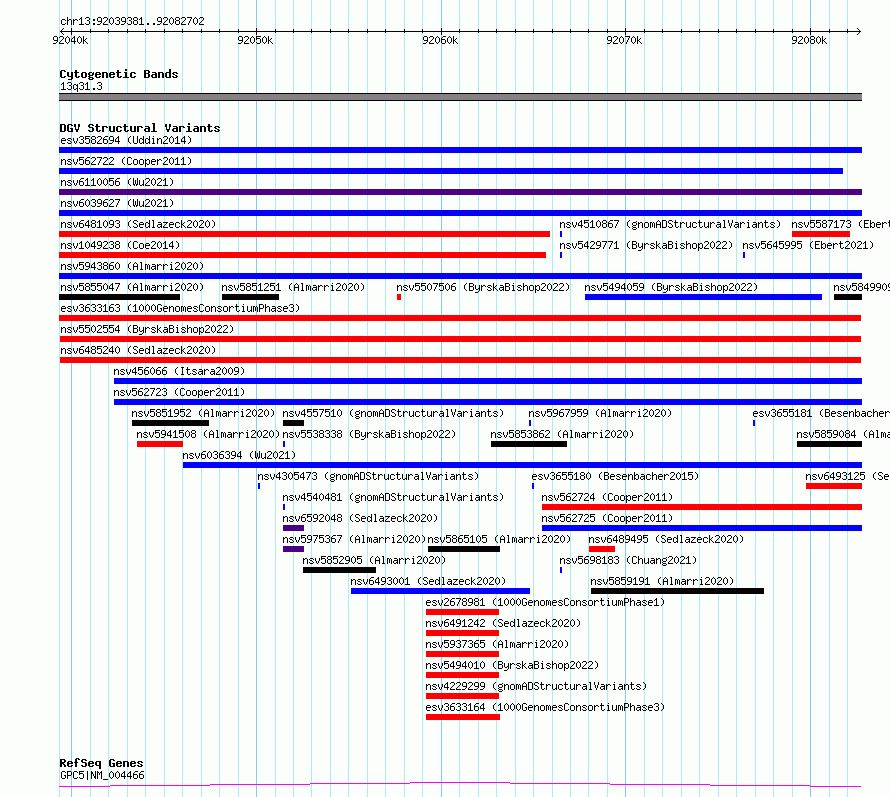Open nsv5937365 (Almarri2020) label
Image resolution: width=890 pixels, height=797 pixels.
coord(497,644)
